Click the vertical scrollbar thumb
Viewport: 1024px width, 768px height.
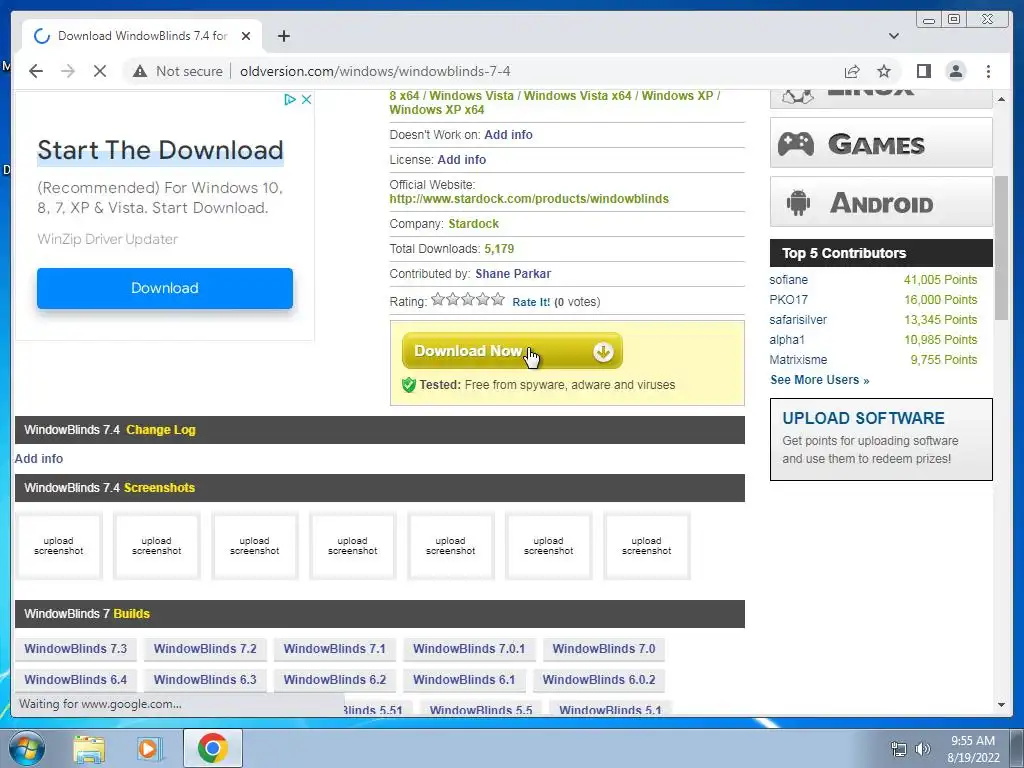point(1002,248)
